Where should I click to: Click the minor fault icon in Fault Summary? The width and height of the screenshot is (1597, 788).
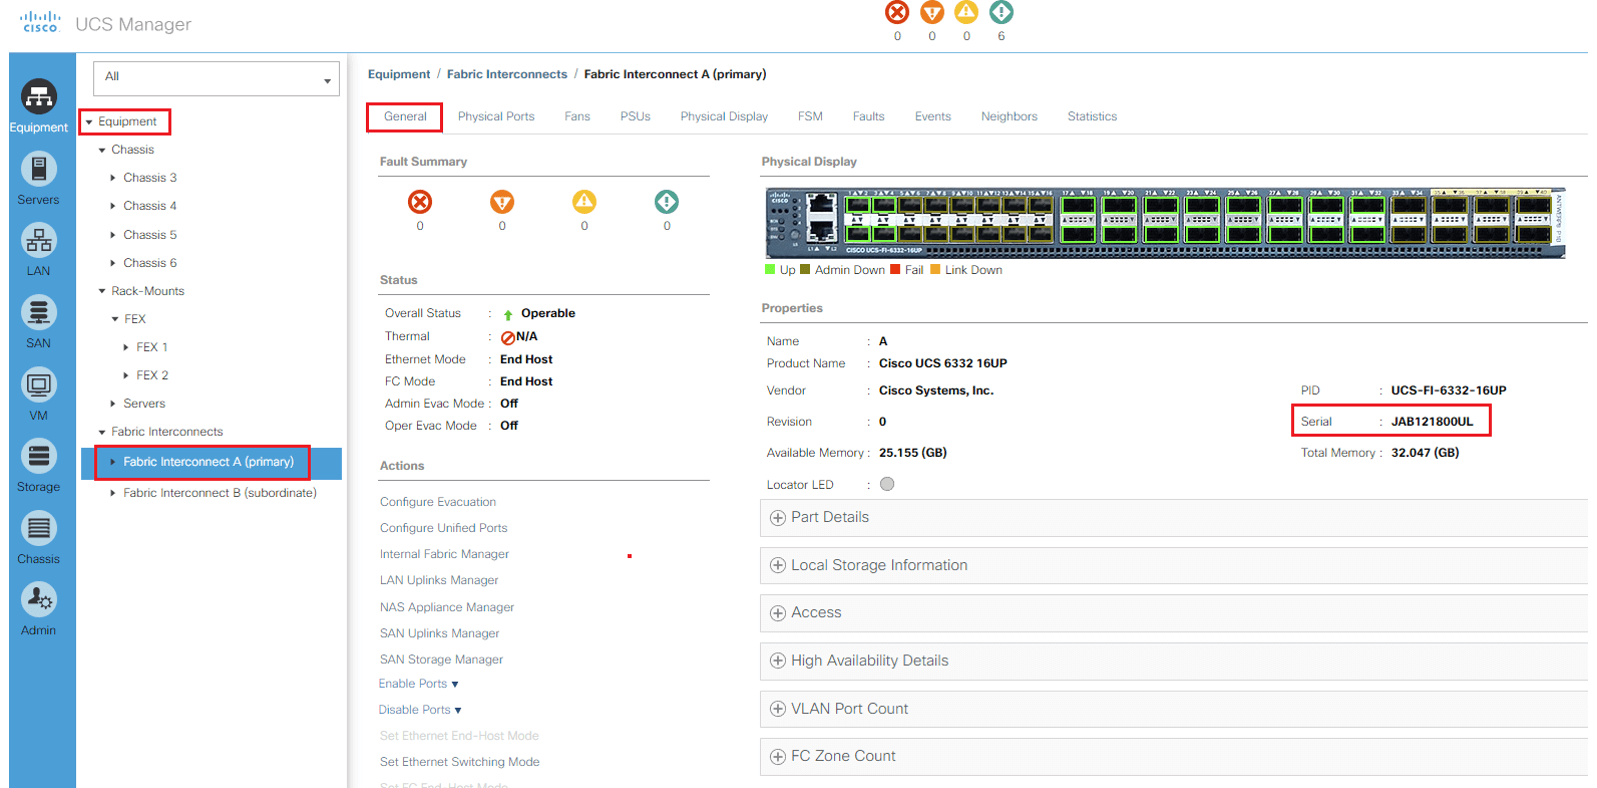tap(584, 202)
